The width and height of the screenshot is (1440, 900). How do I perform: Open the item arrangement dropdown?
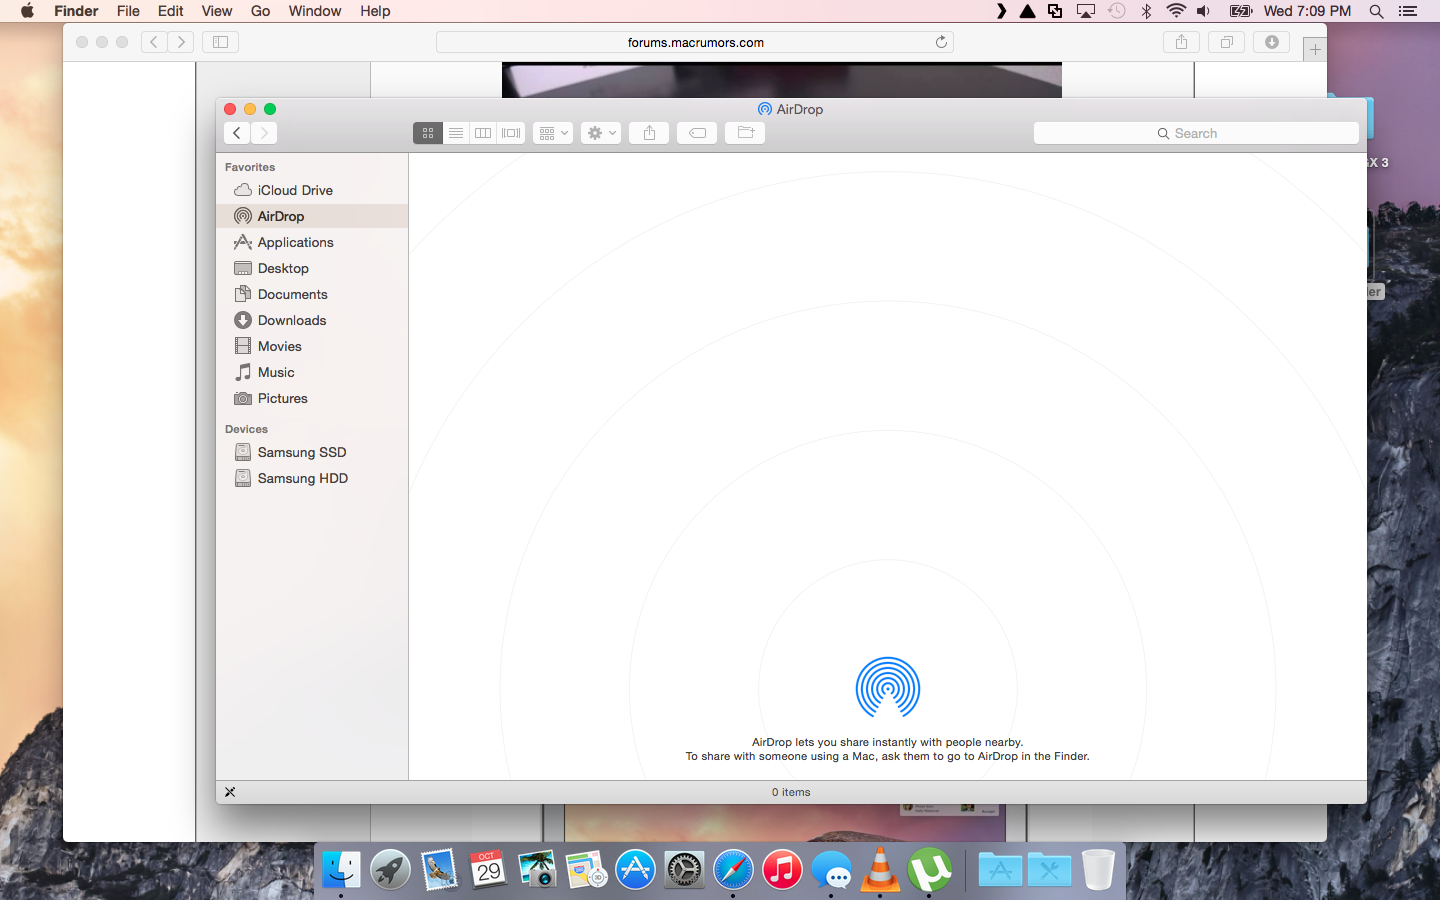[x=553, y=133]
